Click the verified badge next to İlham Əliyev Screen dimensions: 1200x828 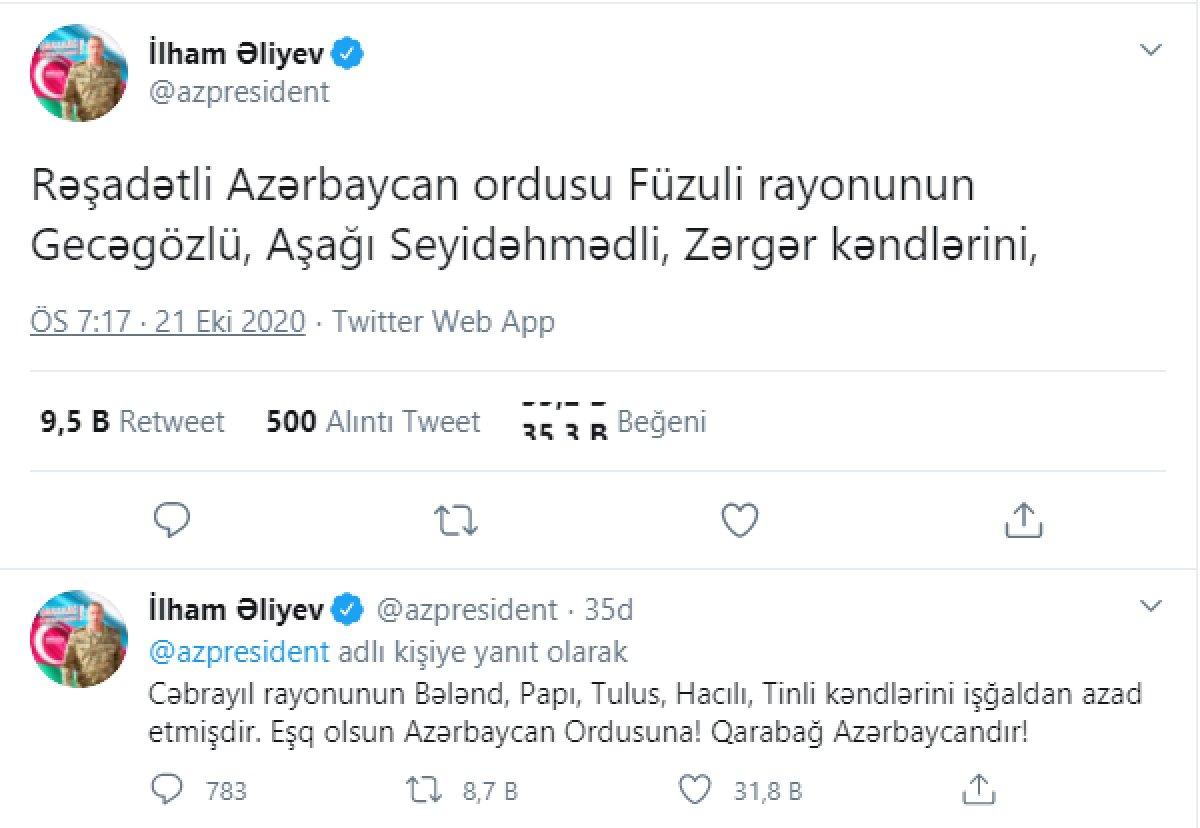click(x=347, y=55)
